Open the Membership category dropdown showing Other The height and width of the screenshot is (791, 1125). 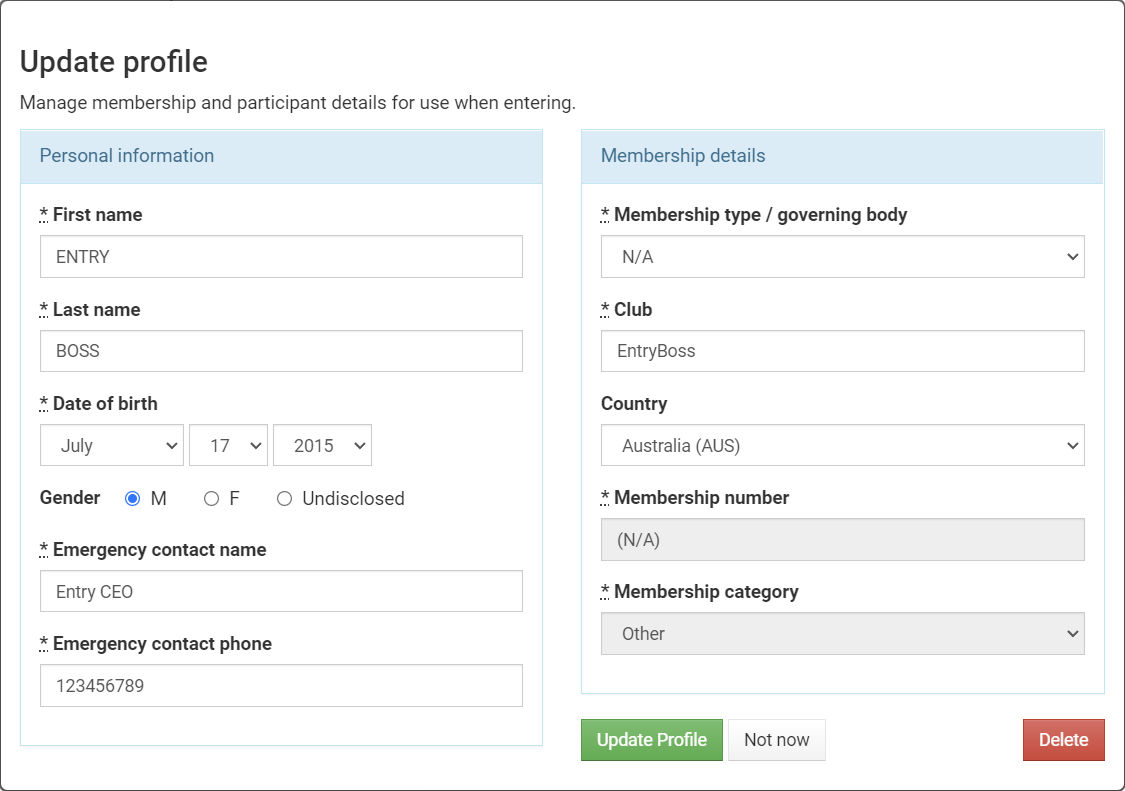pos(842,633)
